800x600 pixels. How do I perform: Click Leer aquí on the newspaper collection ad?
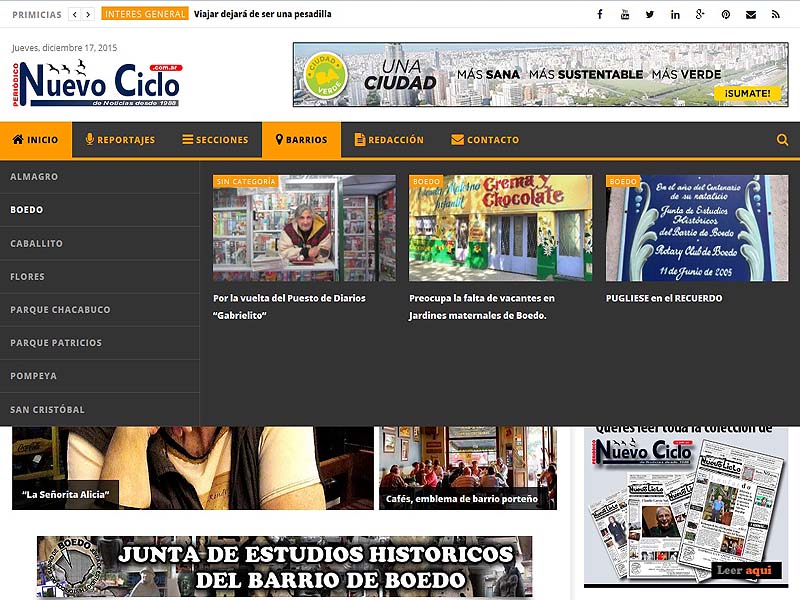744,570
